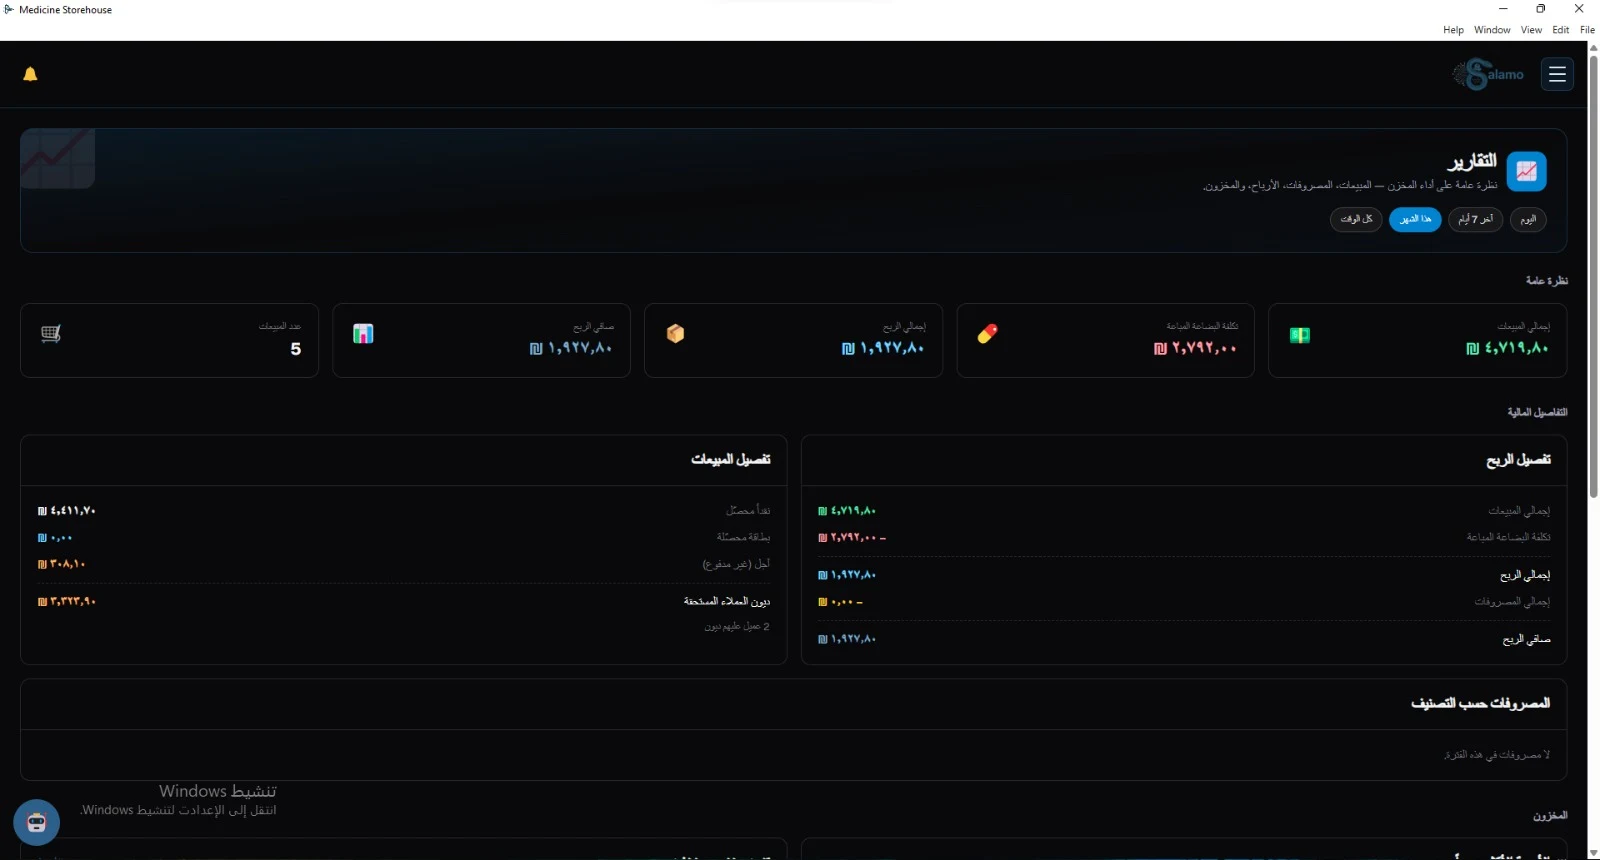Image resolution: width=1600 pixels, height=860 pixels.
Task: Select the كل الوقت time filter
Action: click(1356, 219)
